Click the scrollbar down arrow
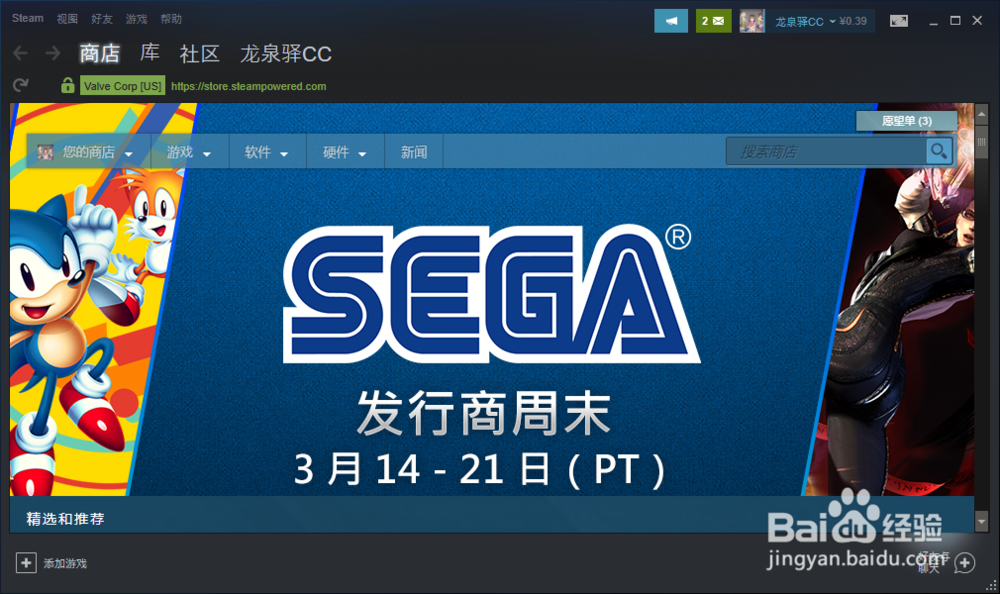Viewport: 1000px width, 594px height. 982,522
